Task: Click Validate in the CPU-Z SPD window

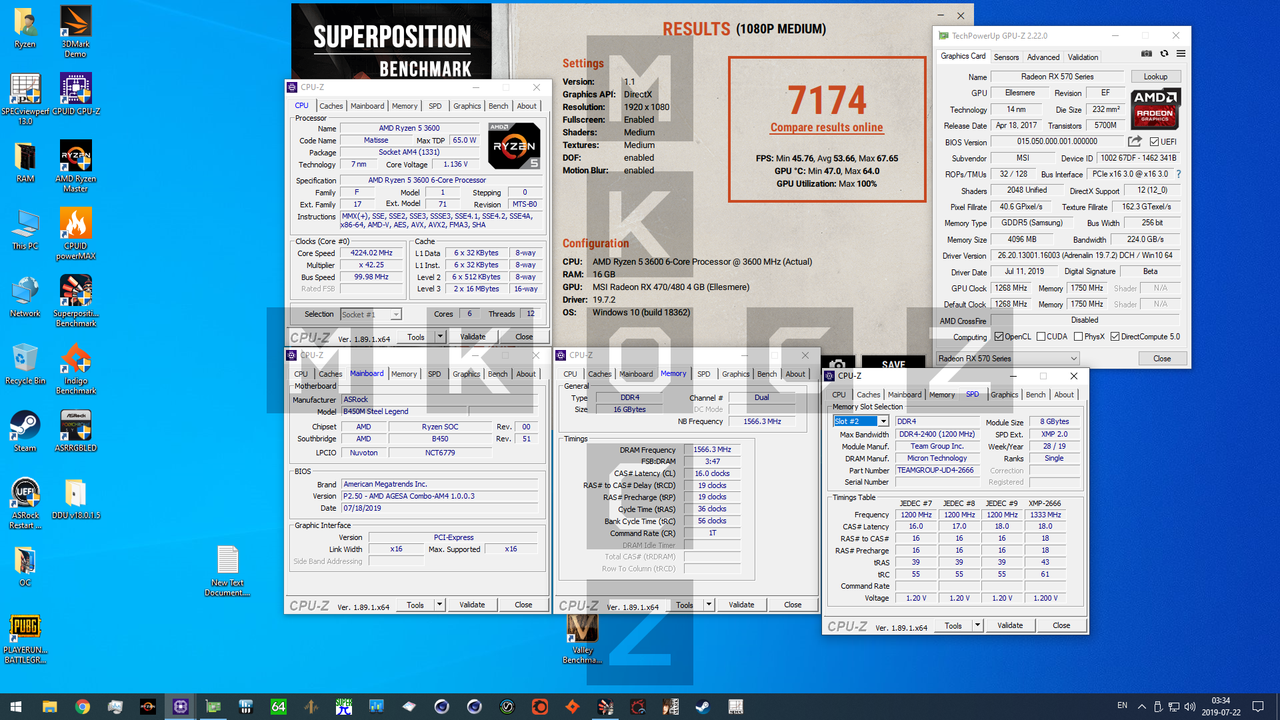Action: coord(1010,626)
